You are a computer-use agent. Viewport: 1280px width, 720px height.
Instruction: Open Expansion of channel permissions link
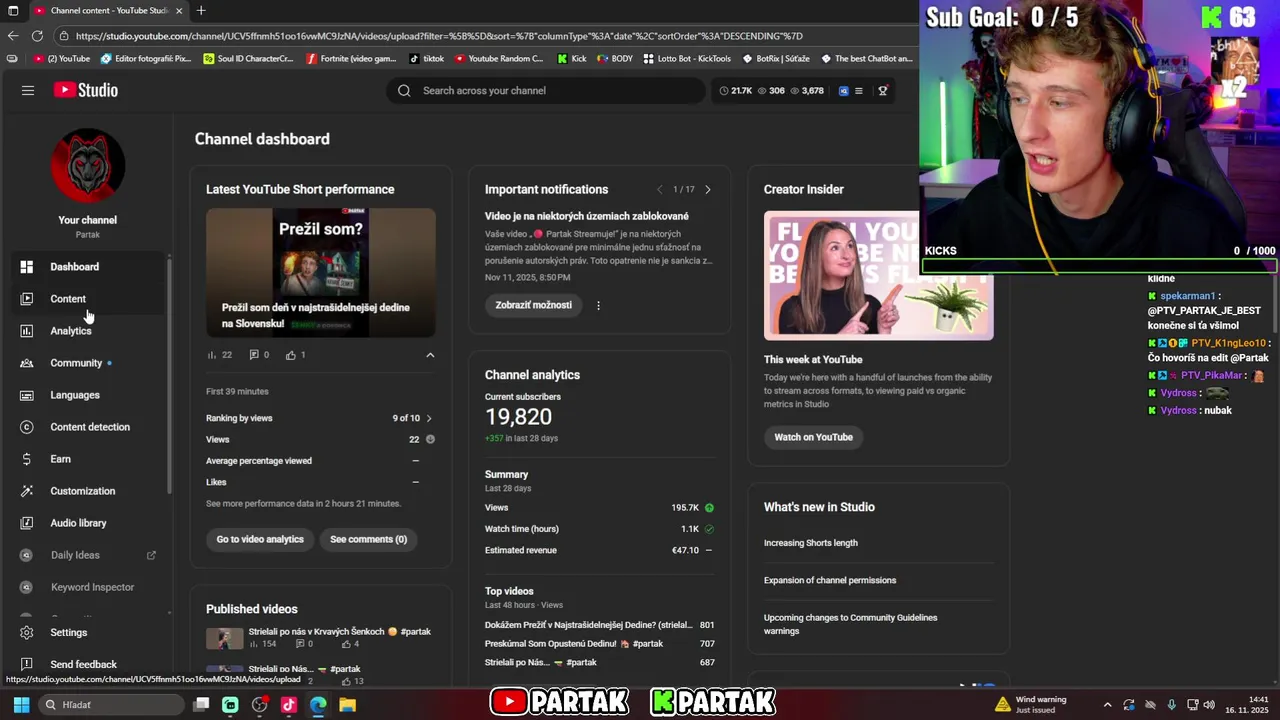coord(830,580)
